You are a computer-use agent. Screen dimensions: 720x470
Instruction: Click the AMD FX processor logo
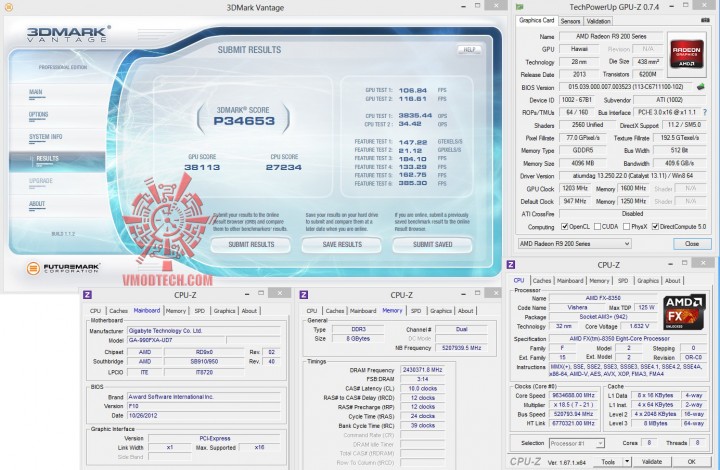point(685,312)
